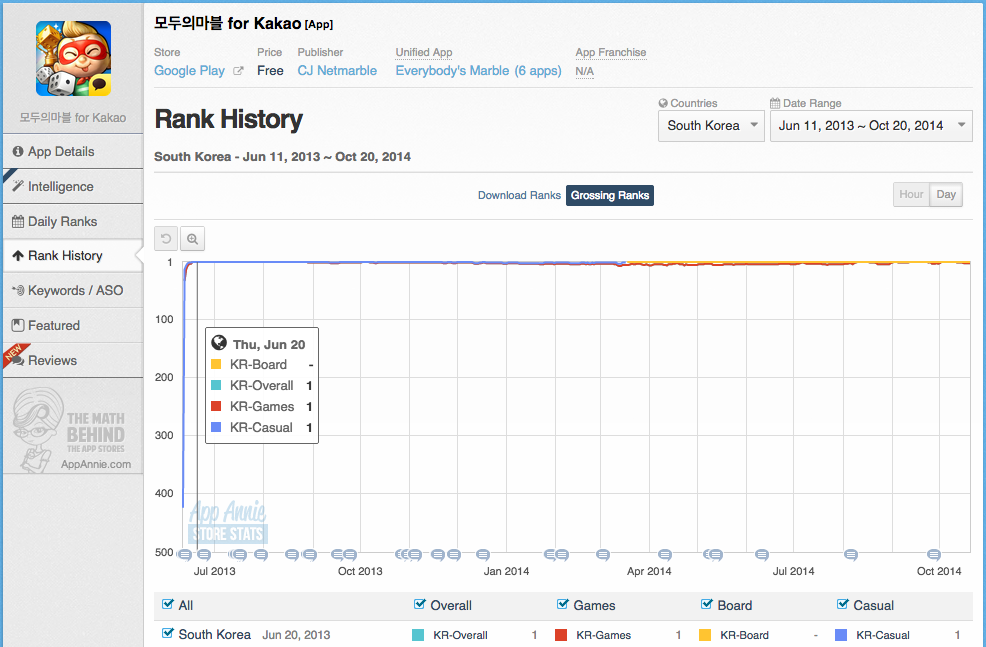Toggle the Games category checkbox
The width and height of the screenshot is (986, 647).
[563, 604]
